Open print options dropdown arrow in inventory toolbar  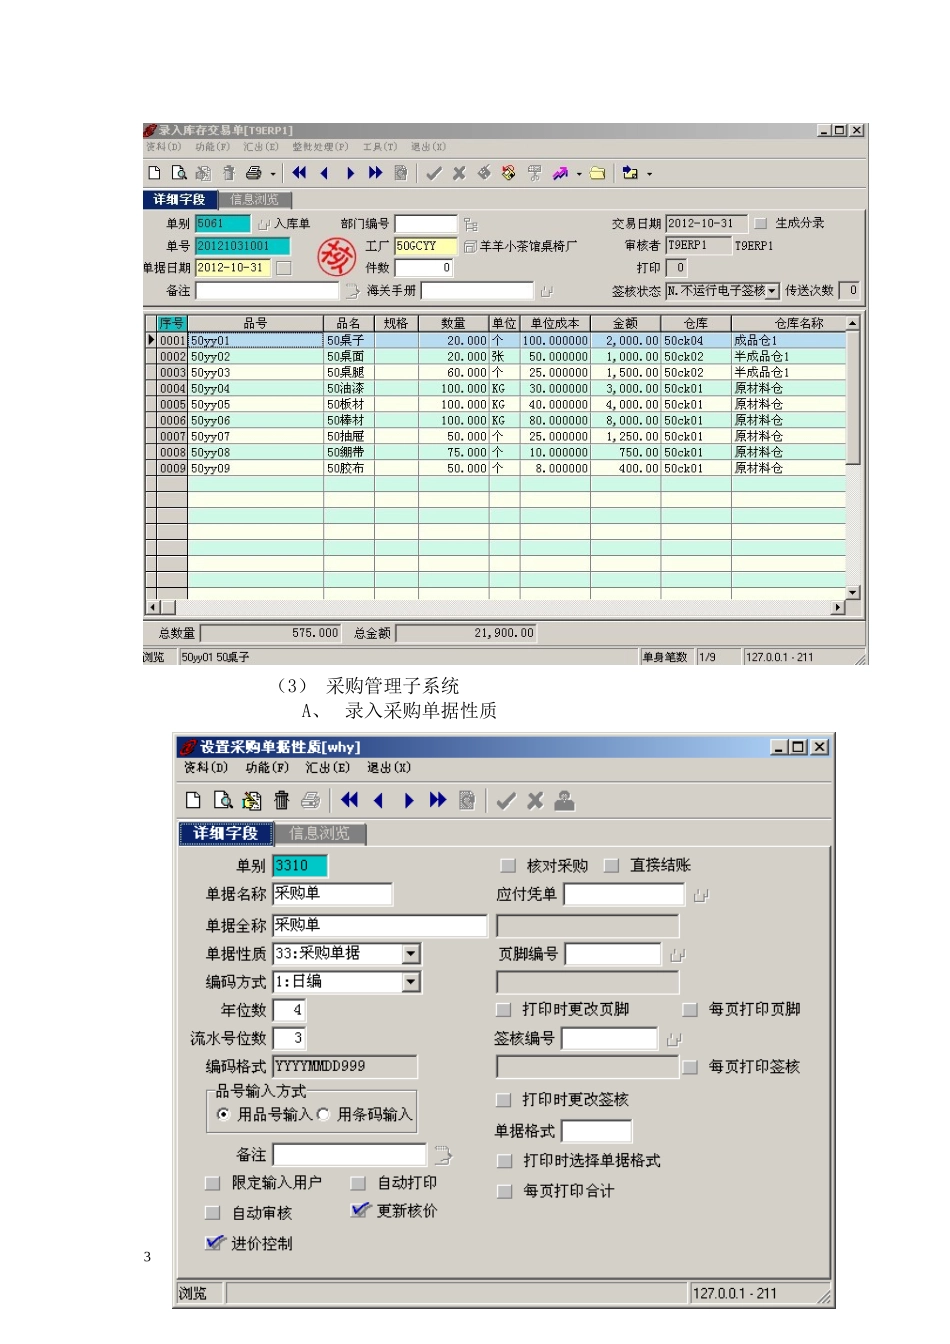(x=273, y=174)
